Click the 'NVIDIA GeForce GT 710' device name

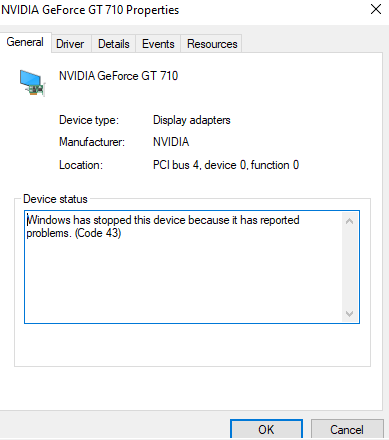[119, 76]
